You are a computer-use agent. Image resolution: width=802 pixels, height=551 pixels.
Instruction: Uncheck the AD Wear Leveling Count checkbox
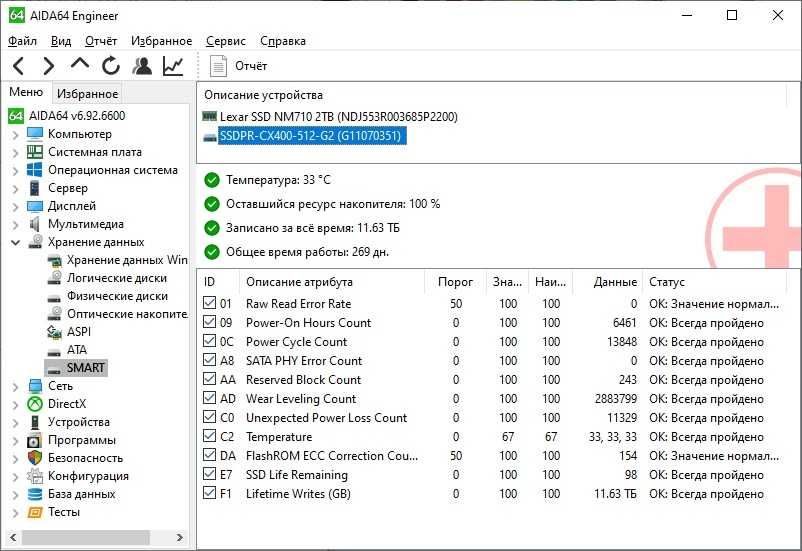(x=209, y=398)
